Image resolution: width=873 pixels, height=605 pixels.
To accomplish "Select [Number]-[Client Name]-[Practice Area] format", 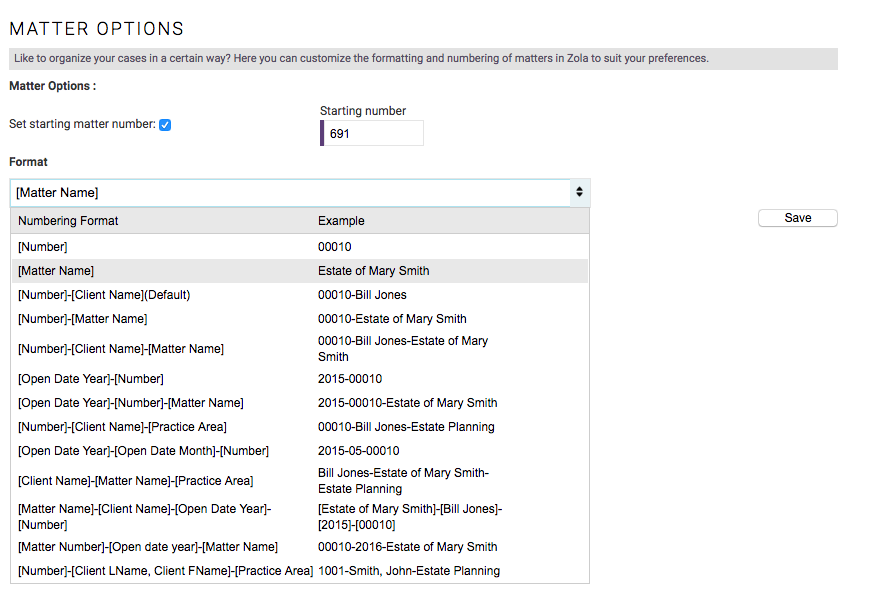I will click(300, 427).
